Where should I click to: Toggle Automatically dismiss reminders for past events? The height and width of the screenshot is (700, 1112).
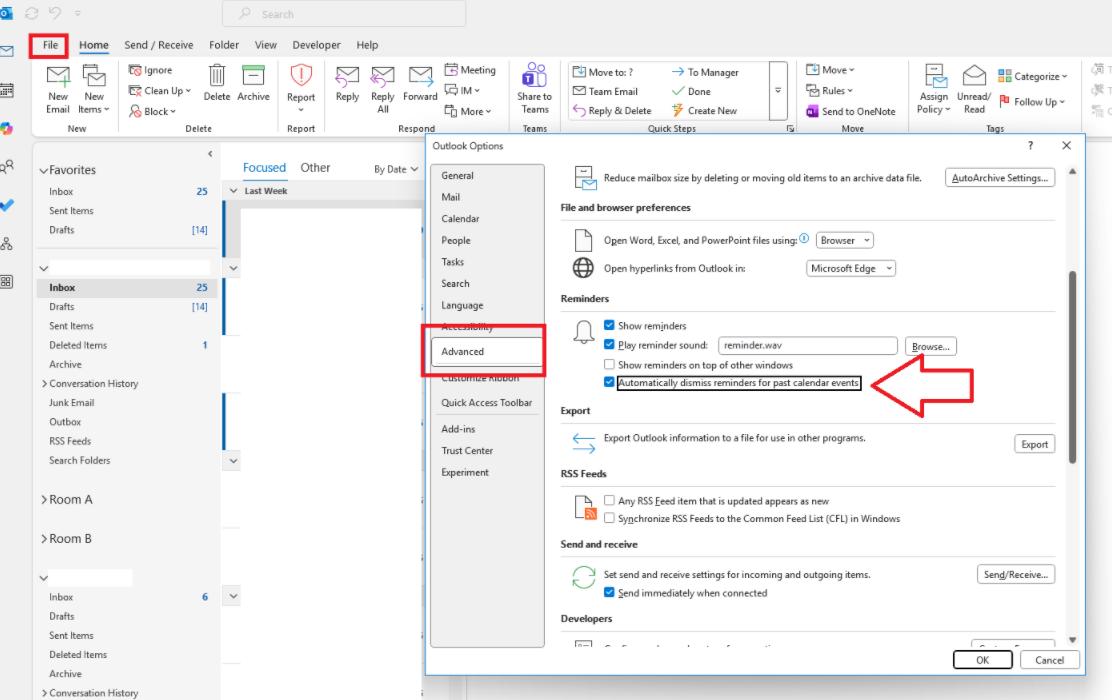point(609,382)
